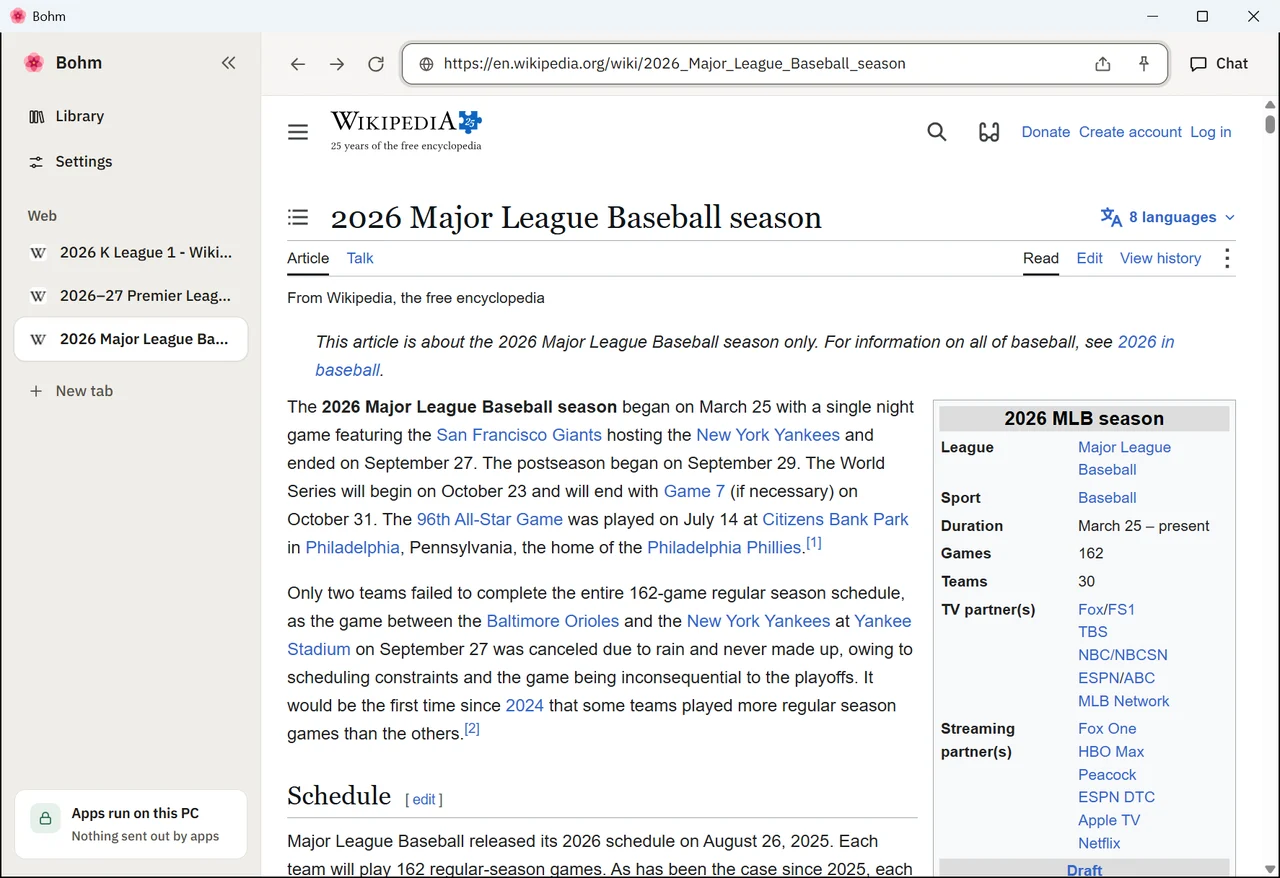Select the 2026 Major League Baseball tab
This screenshot has height=878, width=1280.
tap(131, 339)
